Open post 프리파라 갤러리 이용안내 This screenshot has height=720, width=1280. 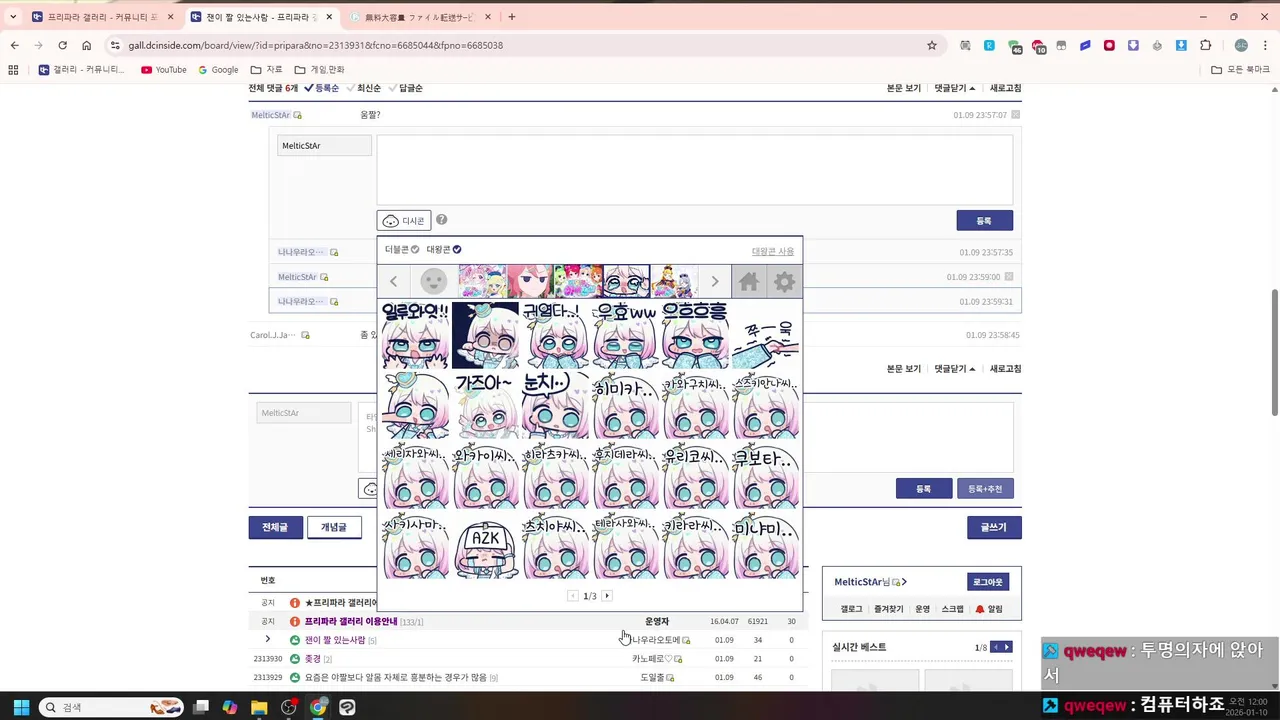click(351, 621)
